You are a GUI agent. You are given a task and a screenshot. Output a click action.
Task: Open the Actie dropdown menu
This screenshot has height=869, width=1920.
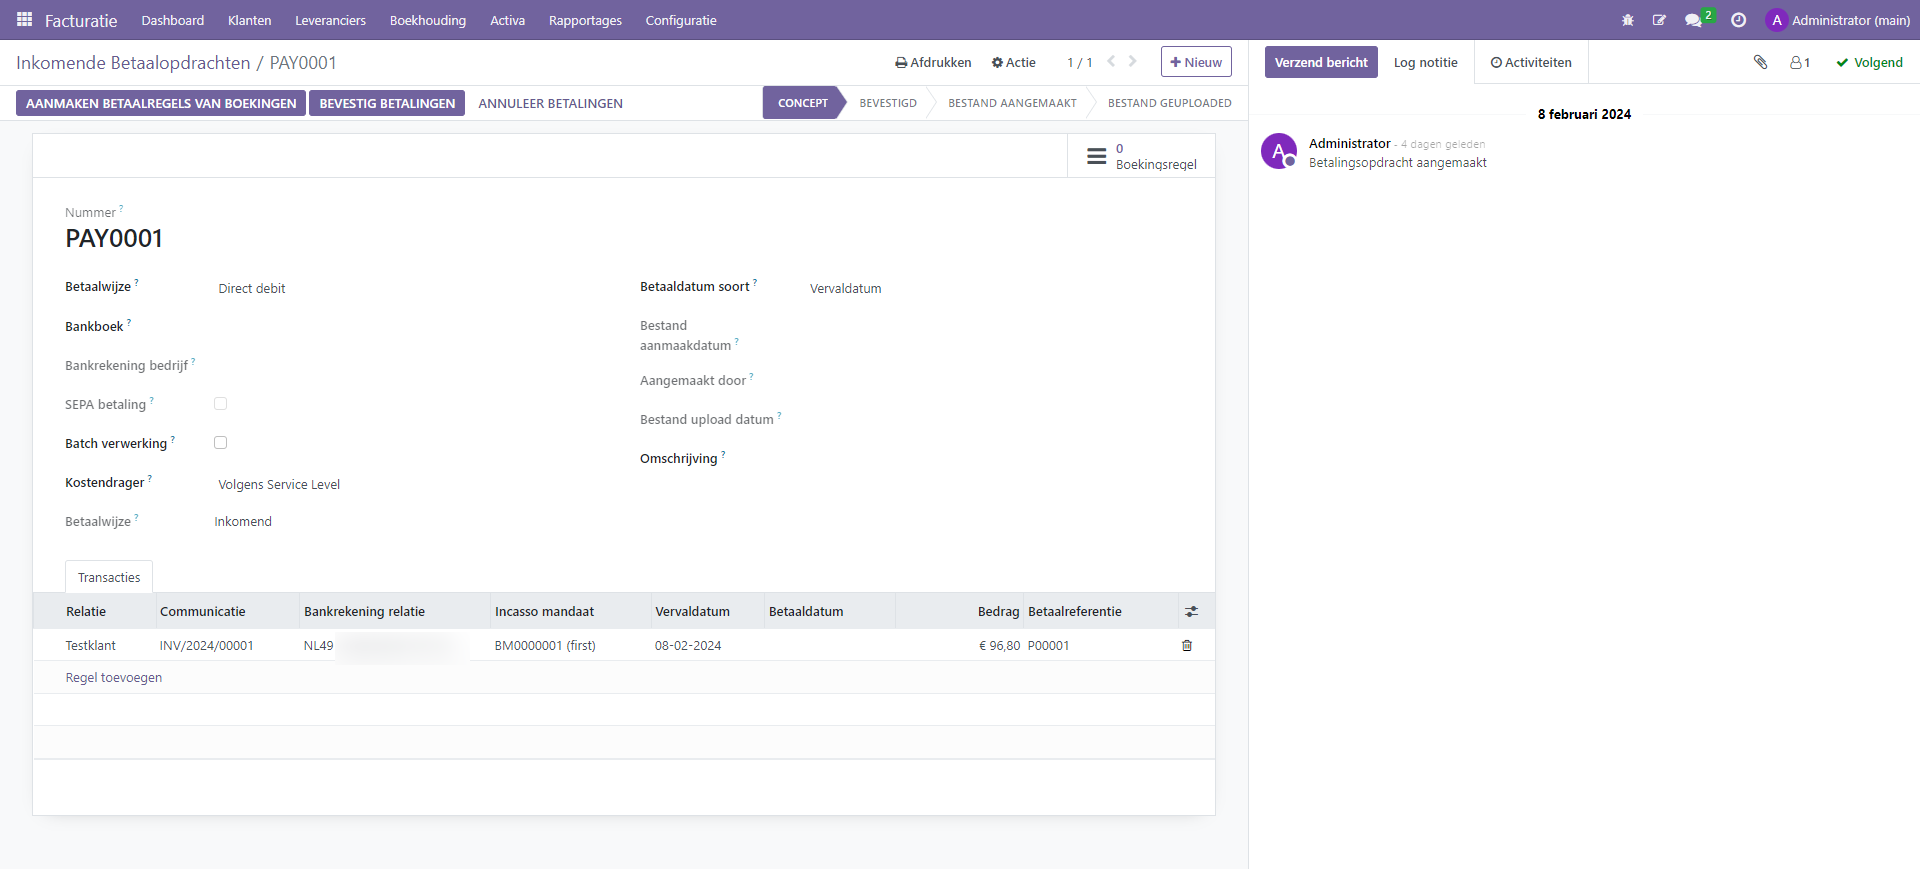[1013, 62]
